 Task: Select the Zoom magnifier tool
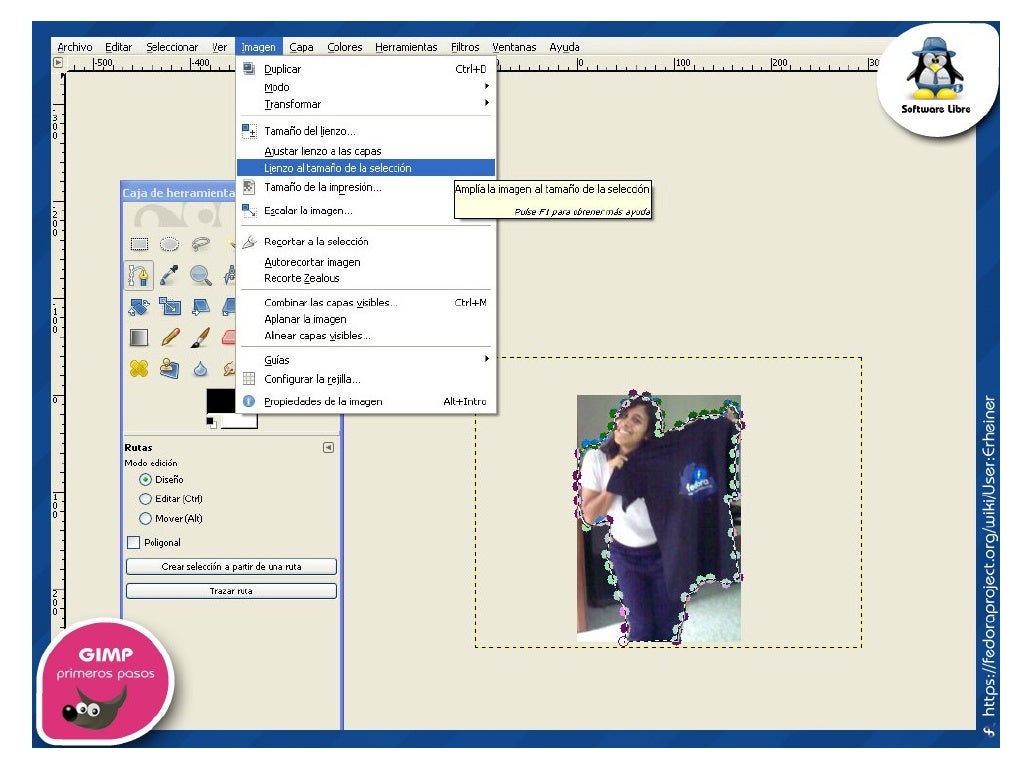coord(201,275)
